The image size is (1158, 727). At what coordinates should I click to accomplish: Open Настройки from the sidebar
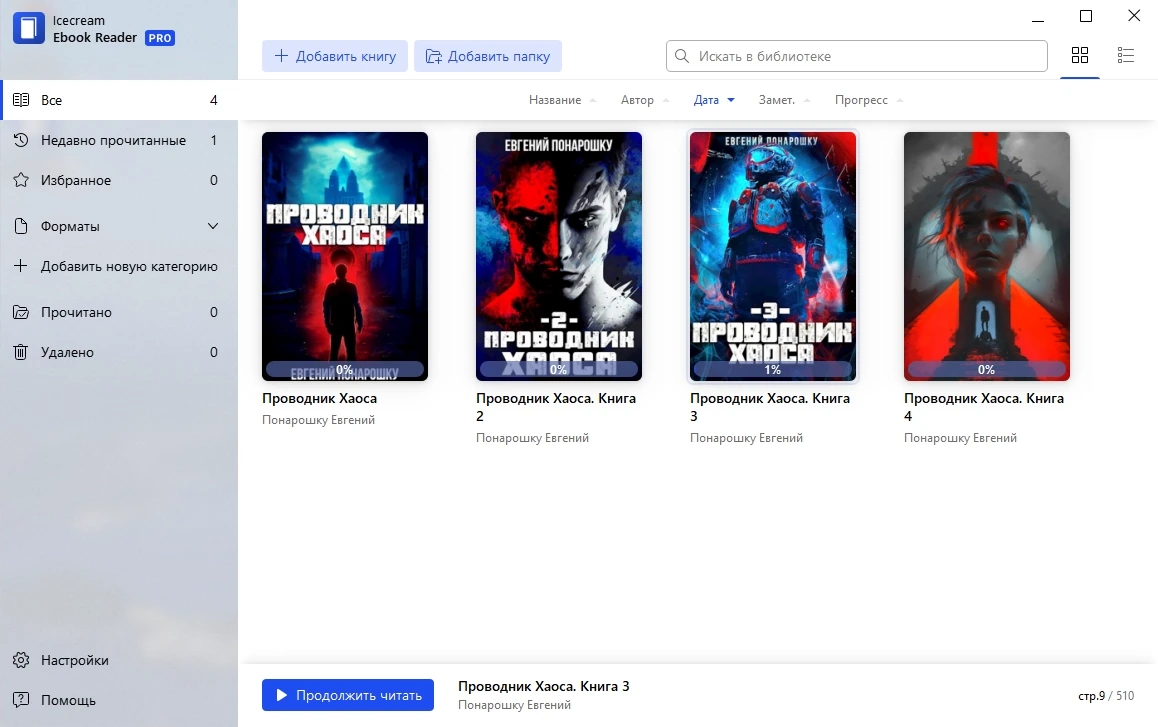[x=119, y=660]
